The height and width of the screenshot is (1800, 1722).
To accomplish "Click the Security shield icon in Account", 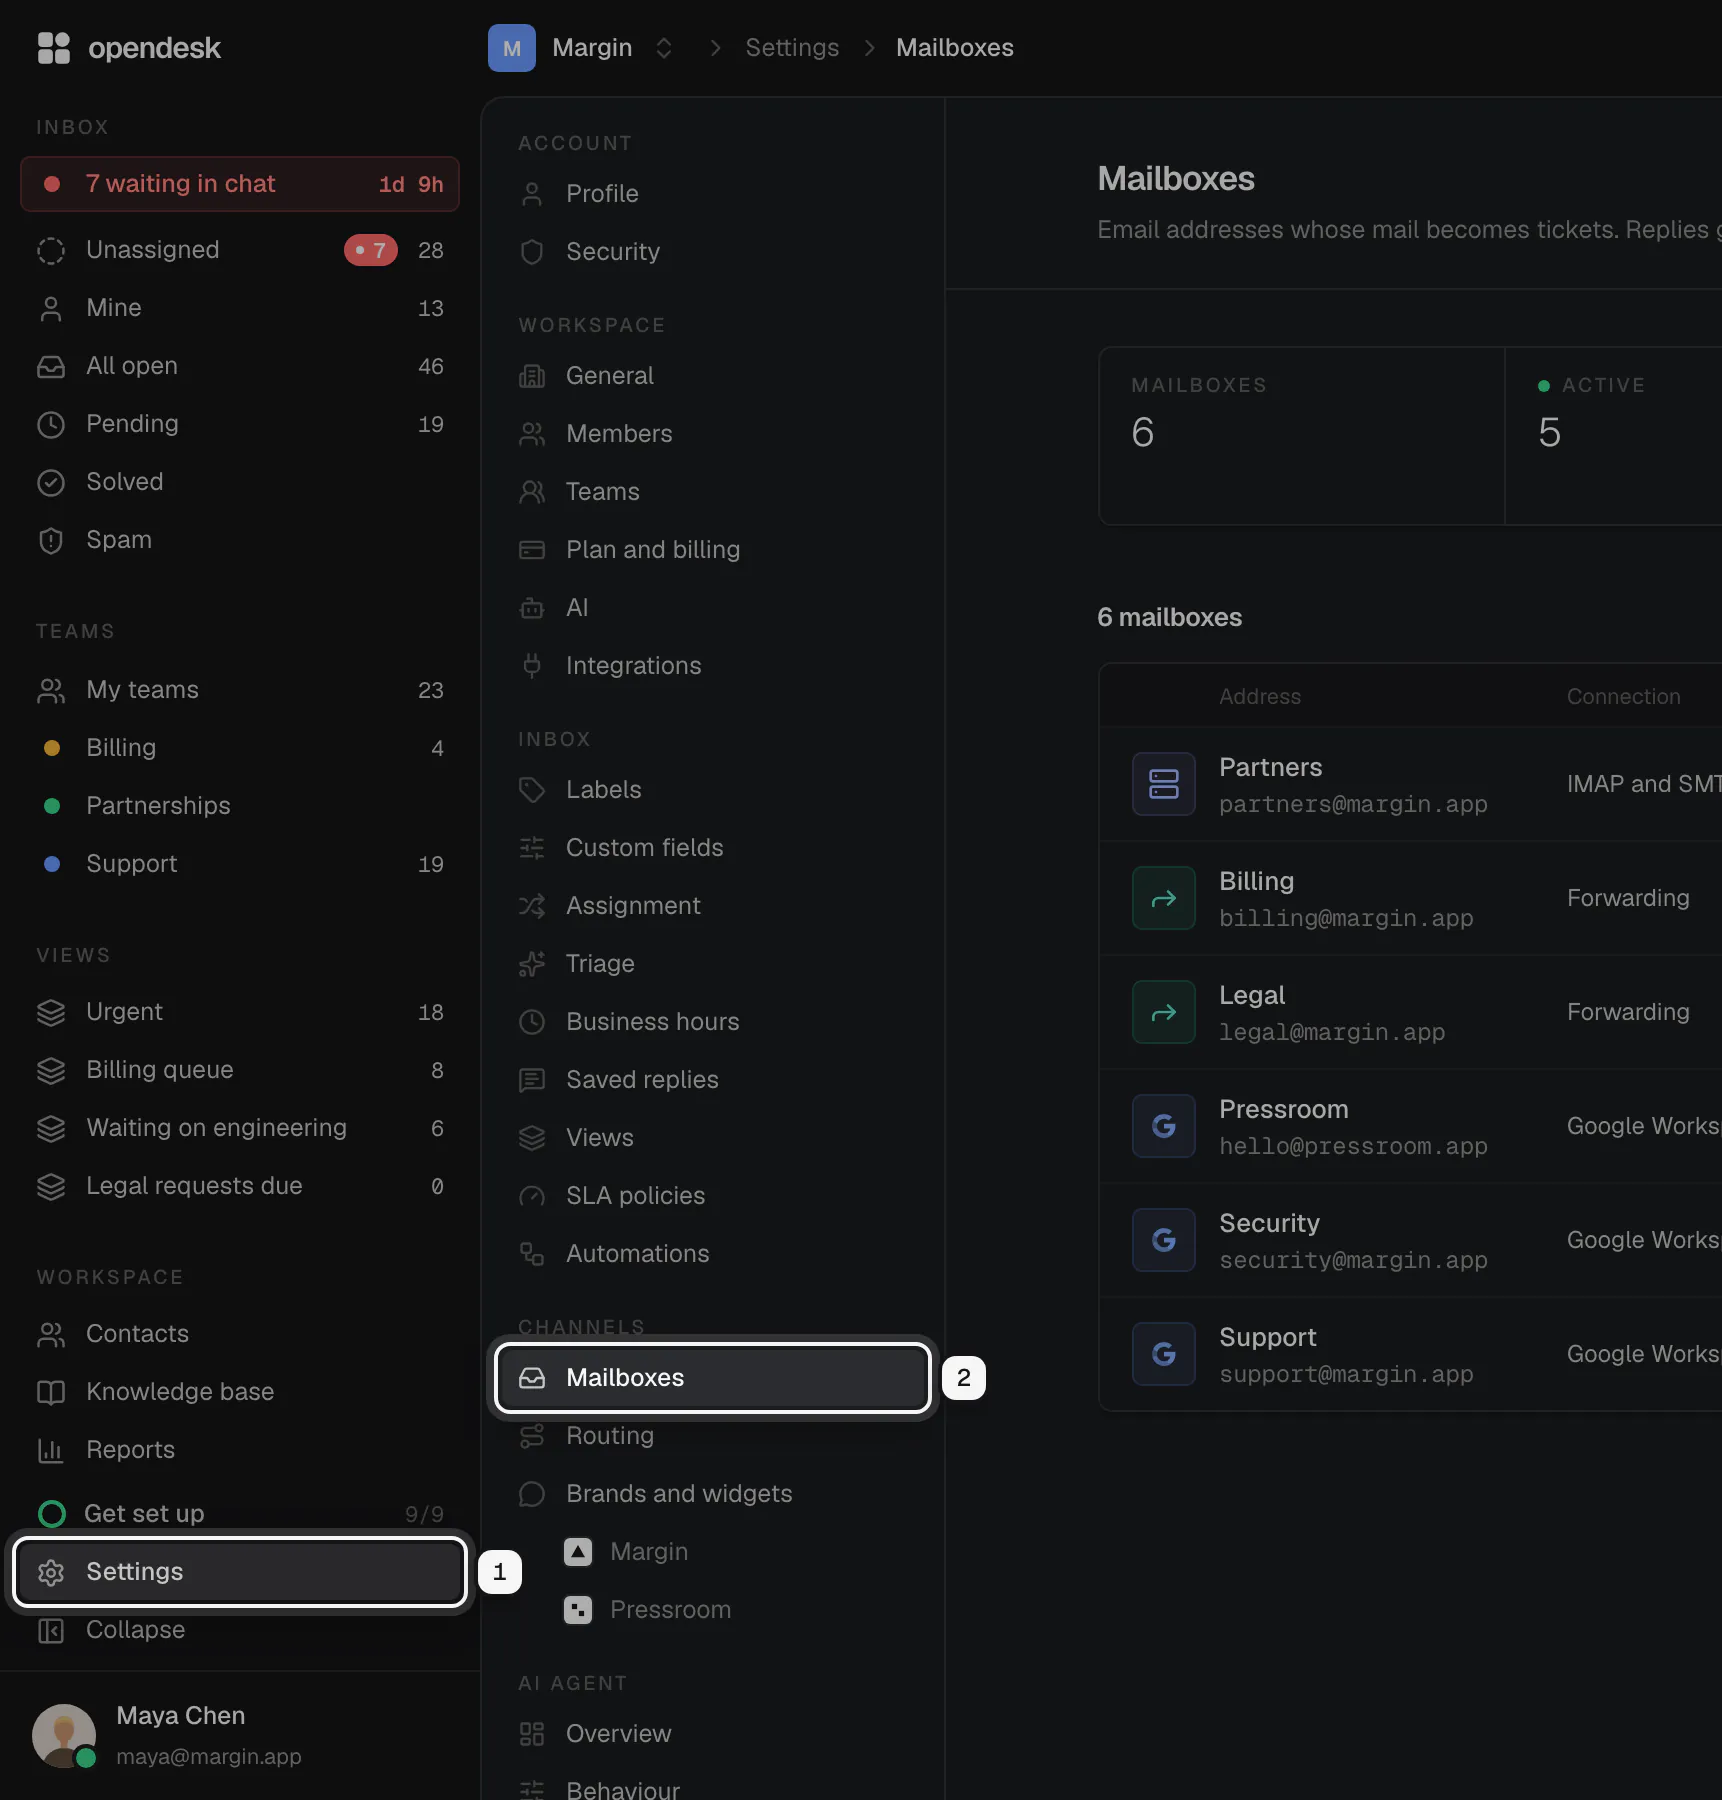I will [x=532, y=252].
